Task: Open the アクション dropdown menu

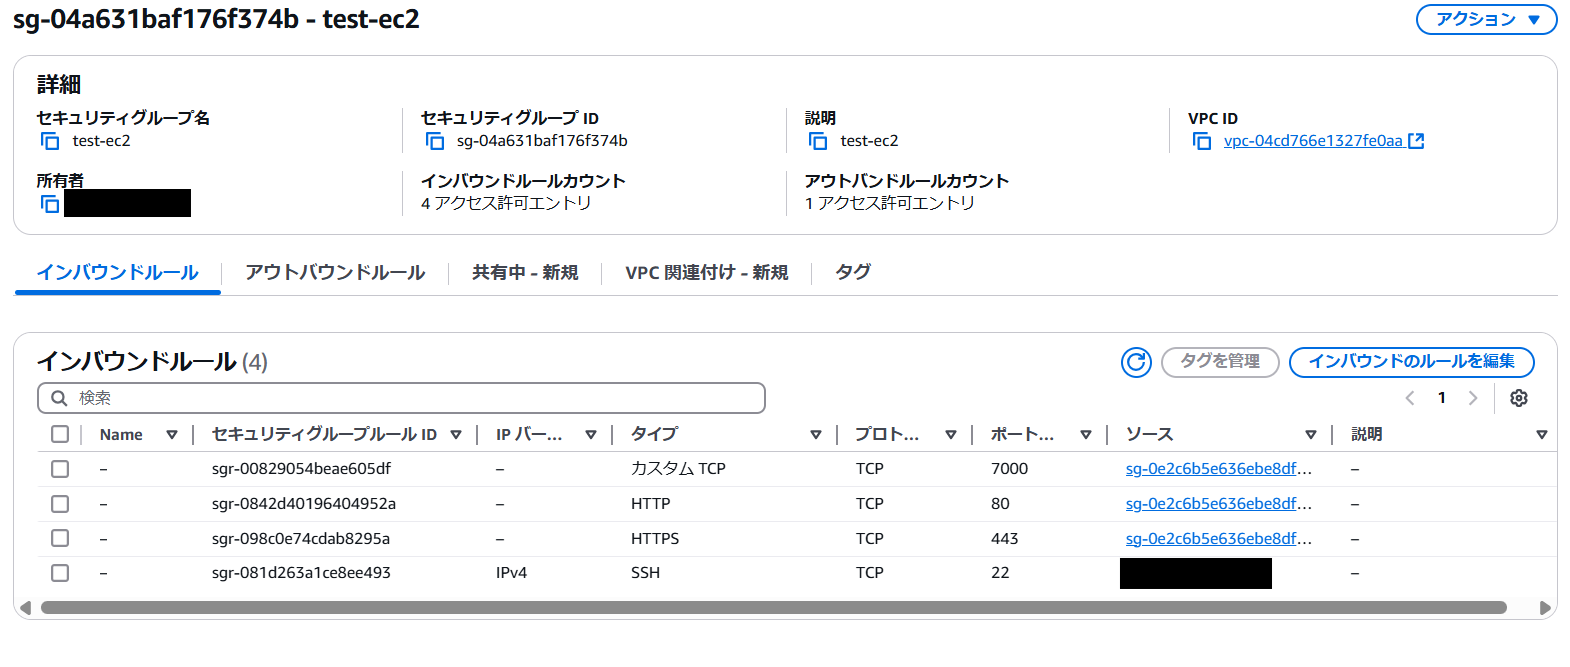Action: [x=1486, y=19]
